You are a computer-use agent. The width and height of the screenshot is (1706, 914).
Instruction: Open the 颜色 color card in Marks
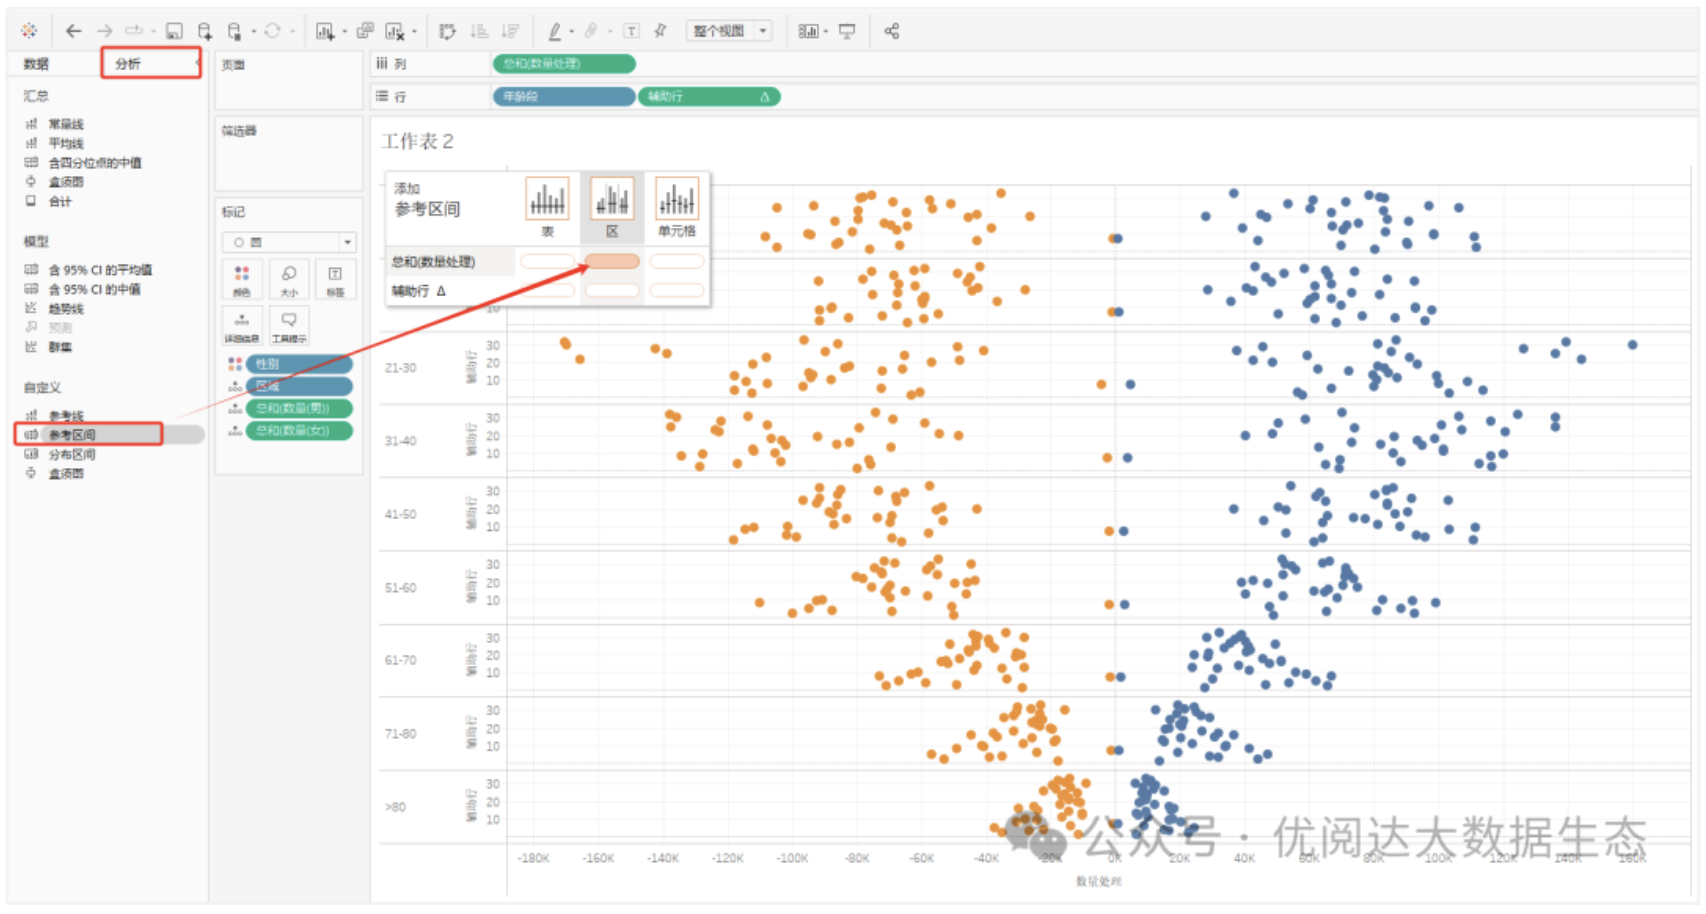(242, 279)
